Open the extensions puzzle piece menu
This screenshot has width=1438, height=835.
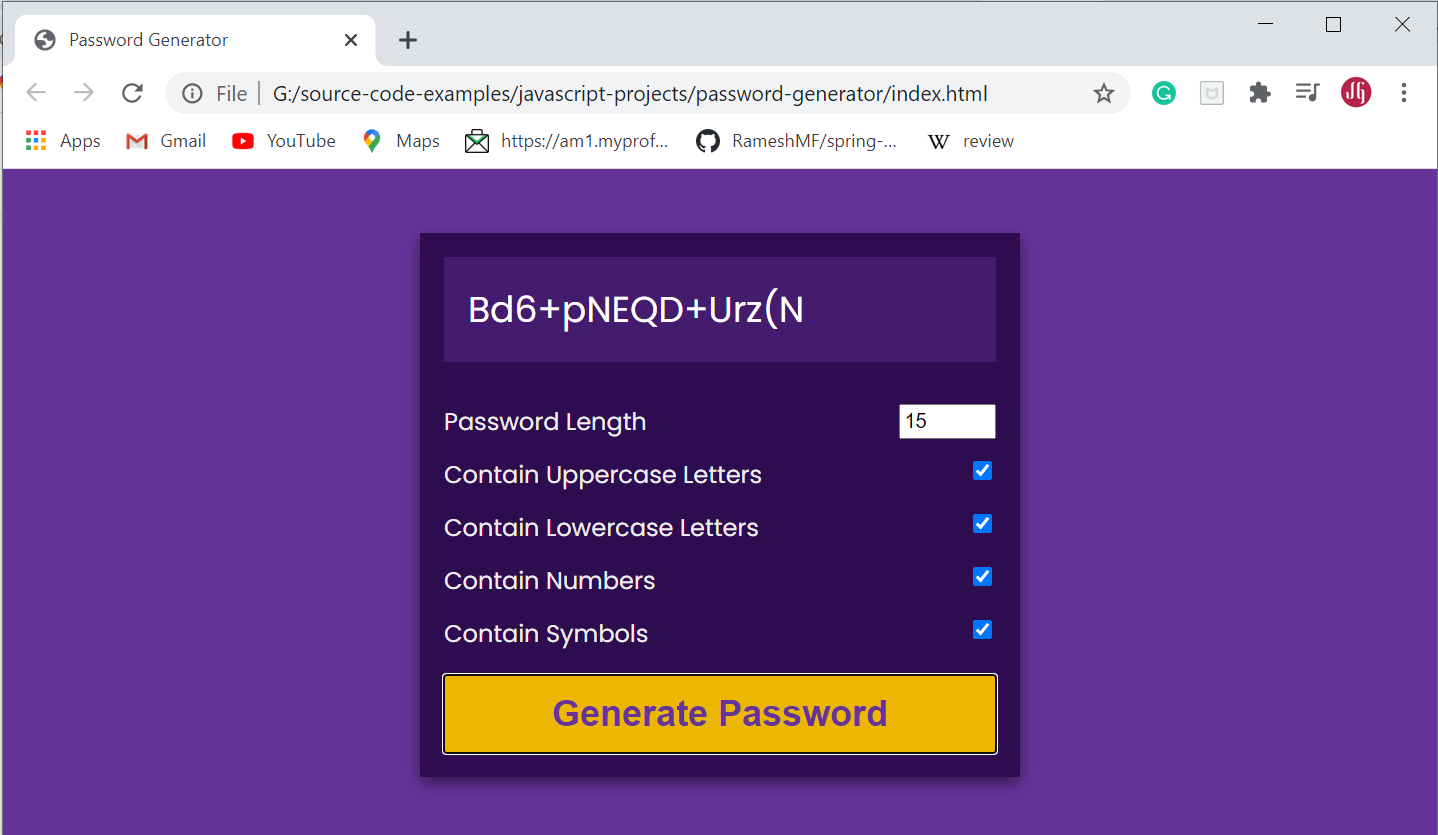pyautogui.click(x=1259, y=93)
